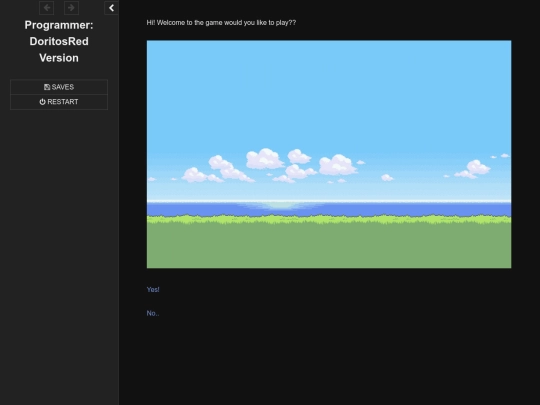Select the title text Programmer: DoritosRed Version
Viewport: 540px width, 405px height.
coord(59,41)
